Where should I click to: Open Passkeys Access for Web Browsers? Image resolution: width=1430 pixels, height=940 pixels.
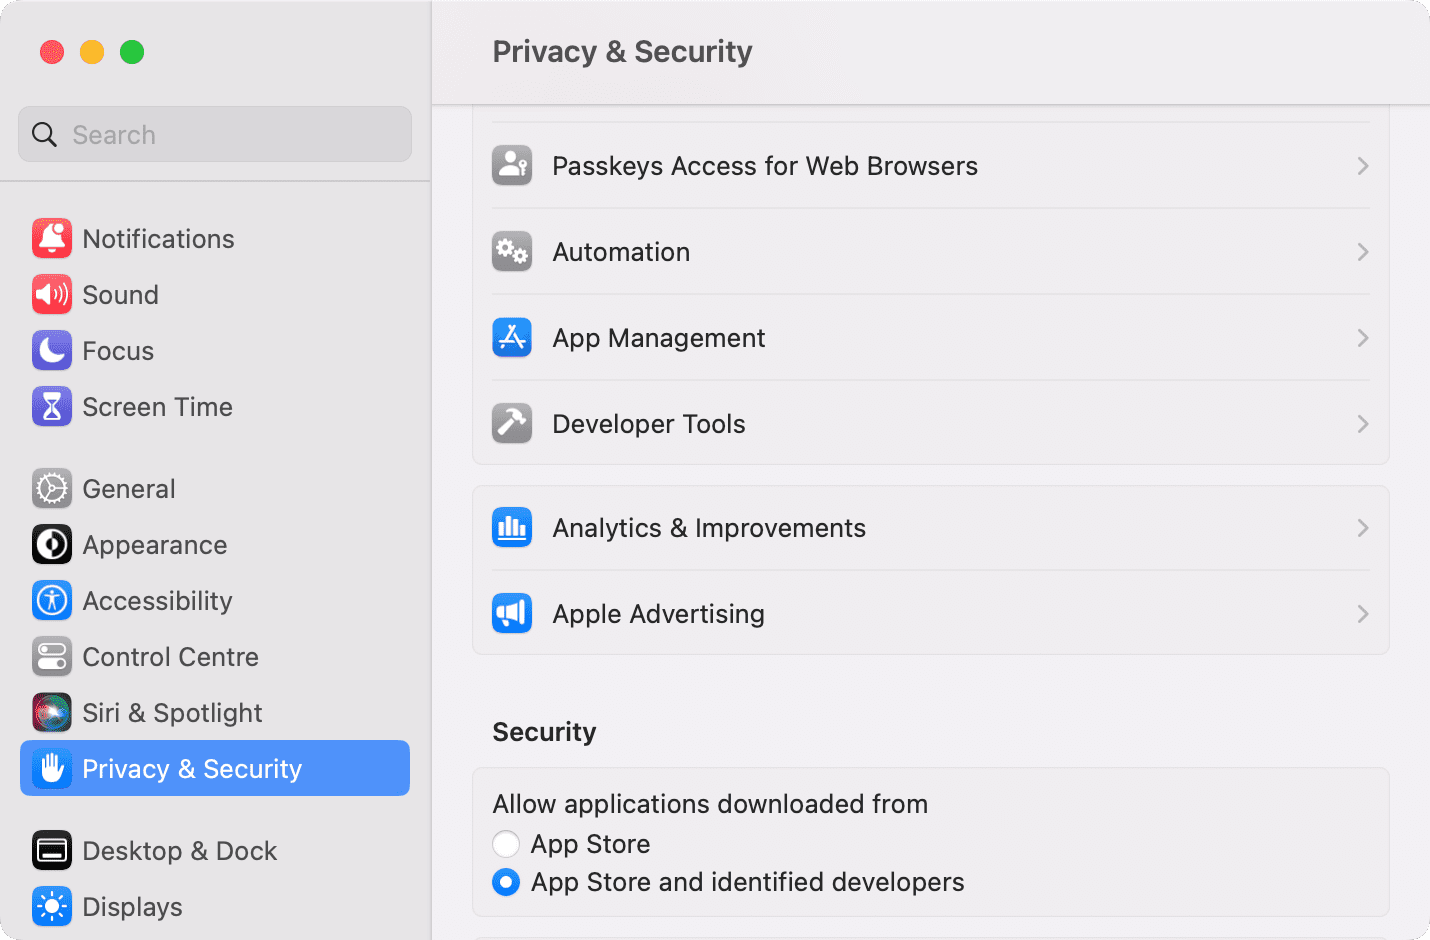(931, 166)
